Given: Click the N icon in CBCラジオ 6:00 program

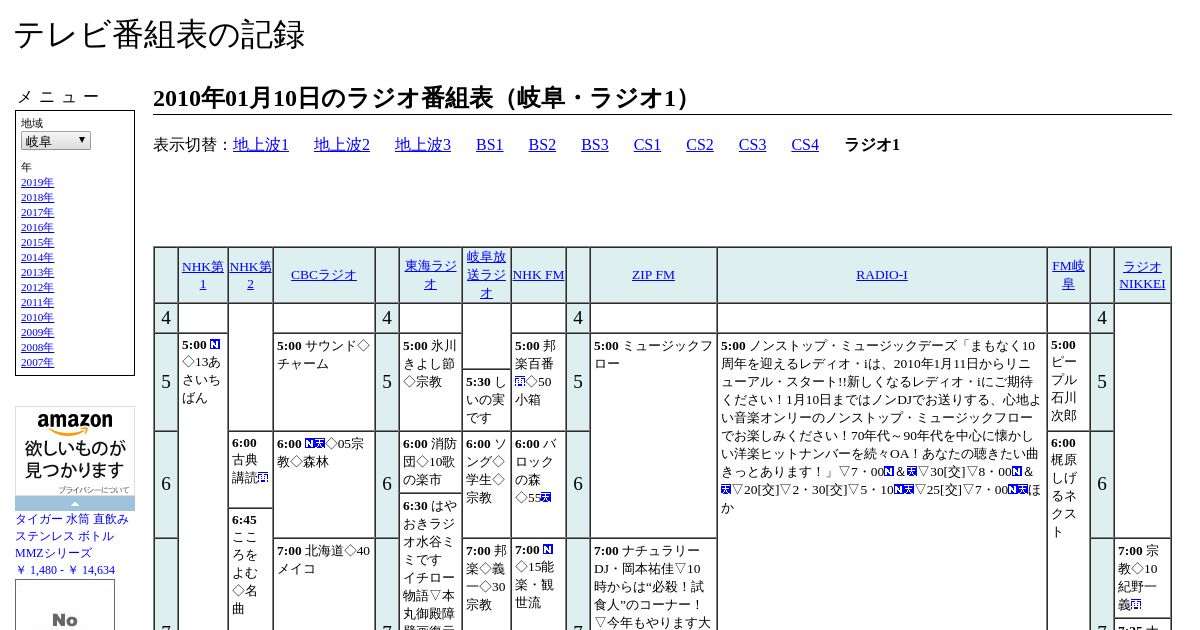Looking at the screenshot, I should [x=310, y=443].
